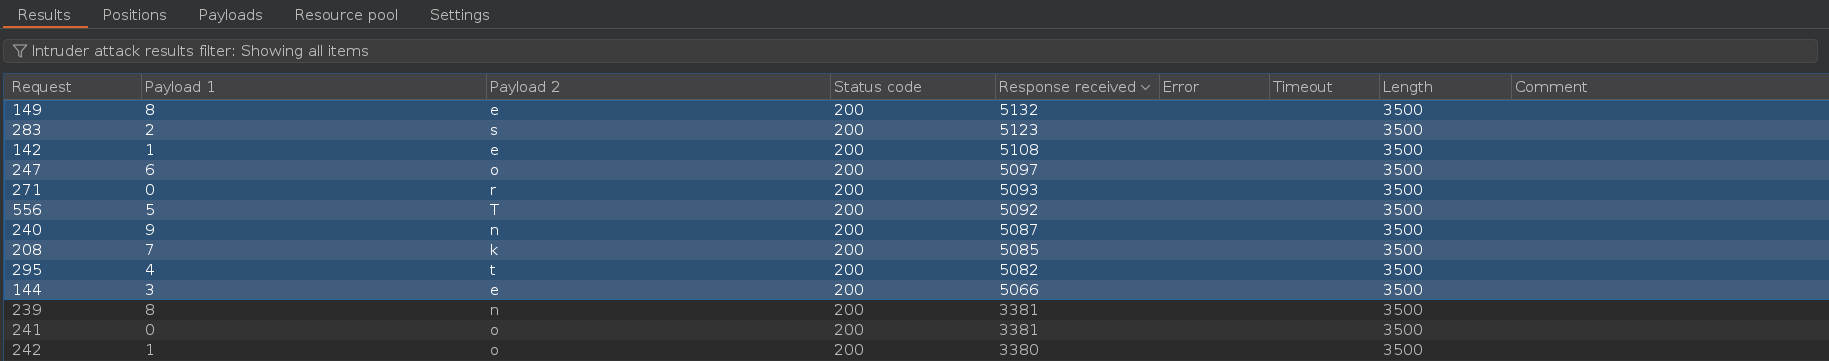Select request row 242
The height and width of the screenshot is (361, 1829).
tap(916, 350)
